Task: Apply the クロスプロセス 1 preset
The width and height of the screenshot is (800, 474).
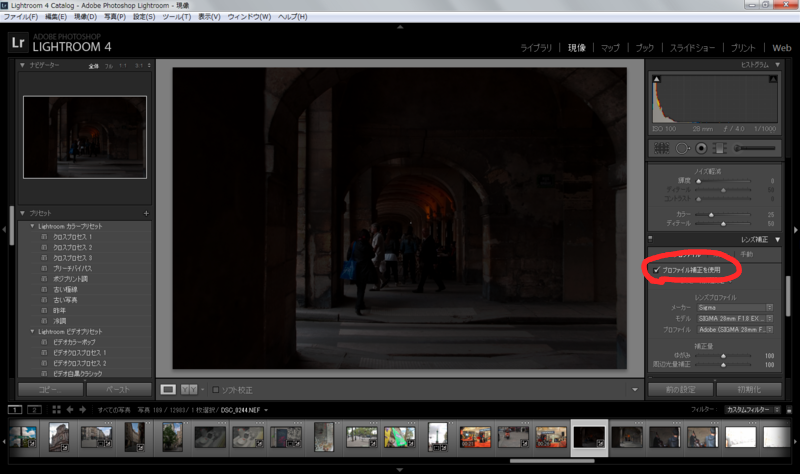Action: point(72,237)
